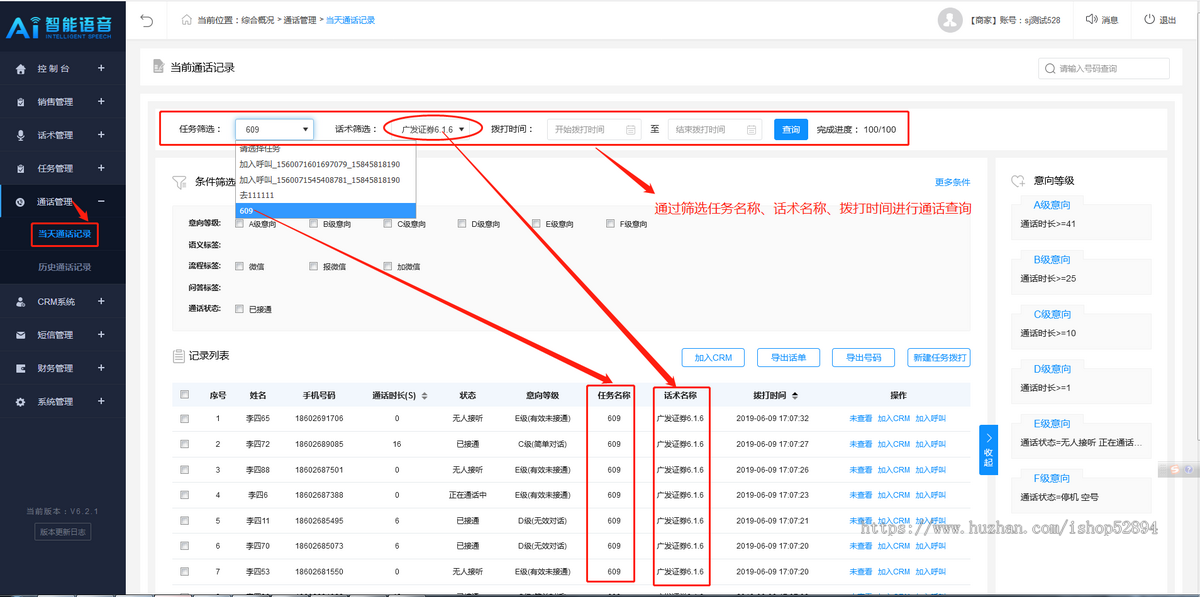Expand 销售管理 with its plus sign
Image resolution: width=1200 pixels, height=597 pixels.
point(101,102)
